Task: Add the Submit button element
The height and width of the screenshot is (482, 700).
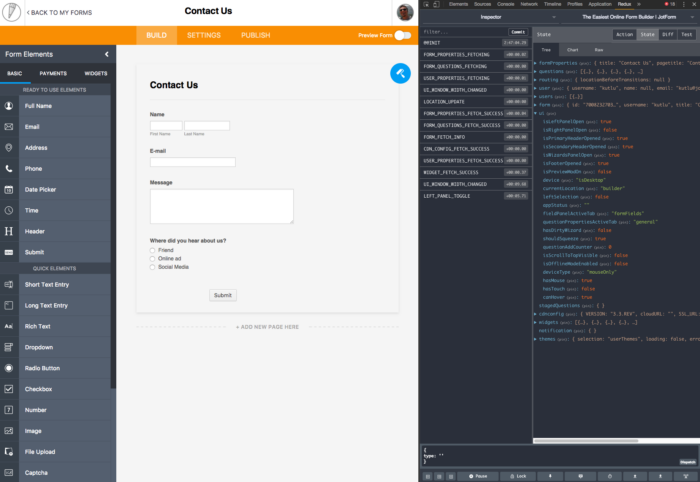Action: 55,252
